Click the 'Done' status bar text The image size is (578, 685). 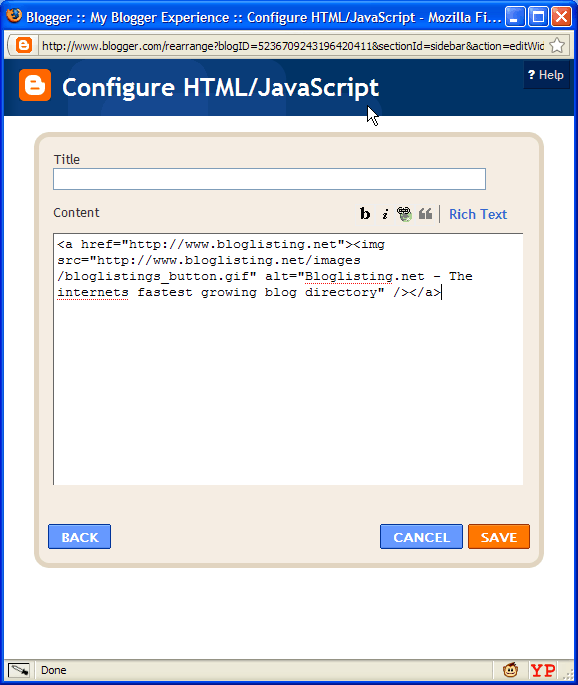[x=54, y=670]
